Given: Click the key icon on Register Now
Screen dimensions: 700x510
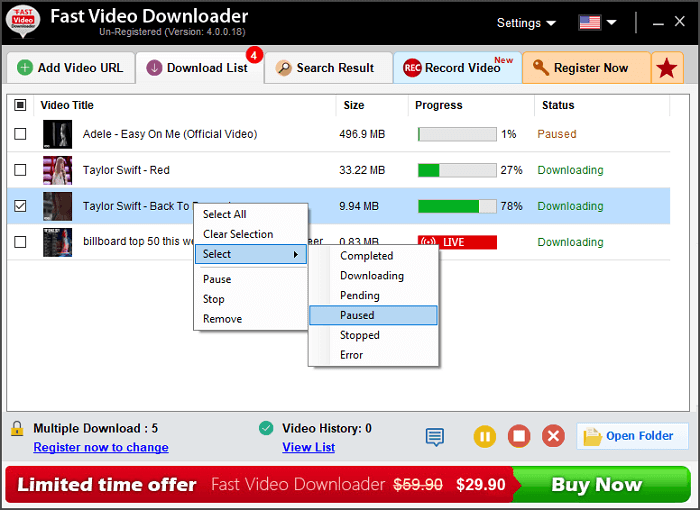Looking at the screenshot, I should (540, 67).
